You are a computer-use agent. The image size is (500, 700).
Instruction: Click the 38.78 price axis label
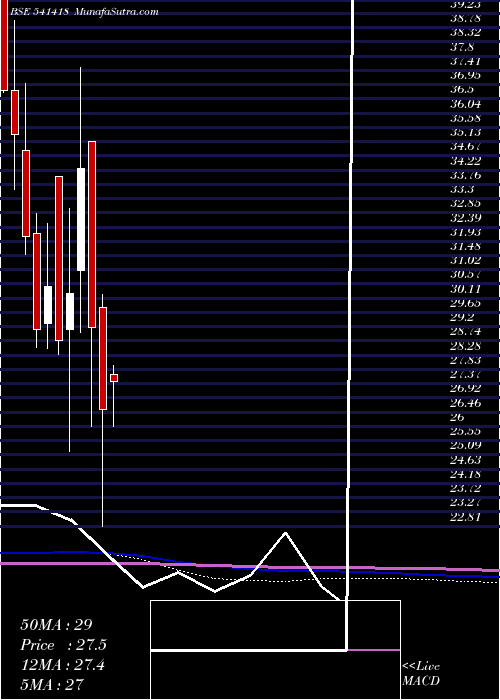(x=466, y=18)
